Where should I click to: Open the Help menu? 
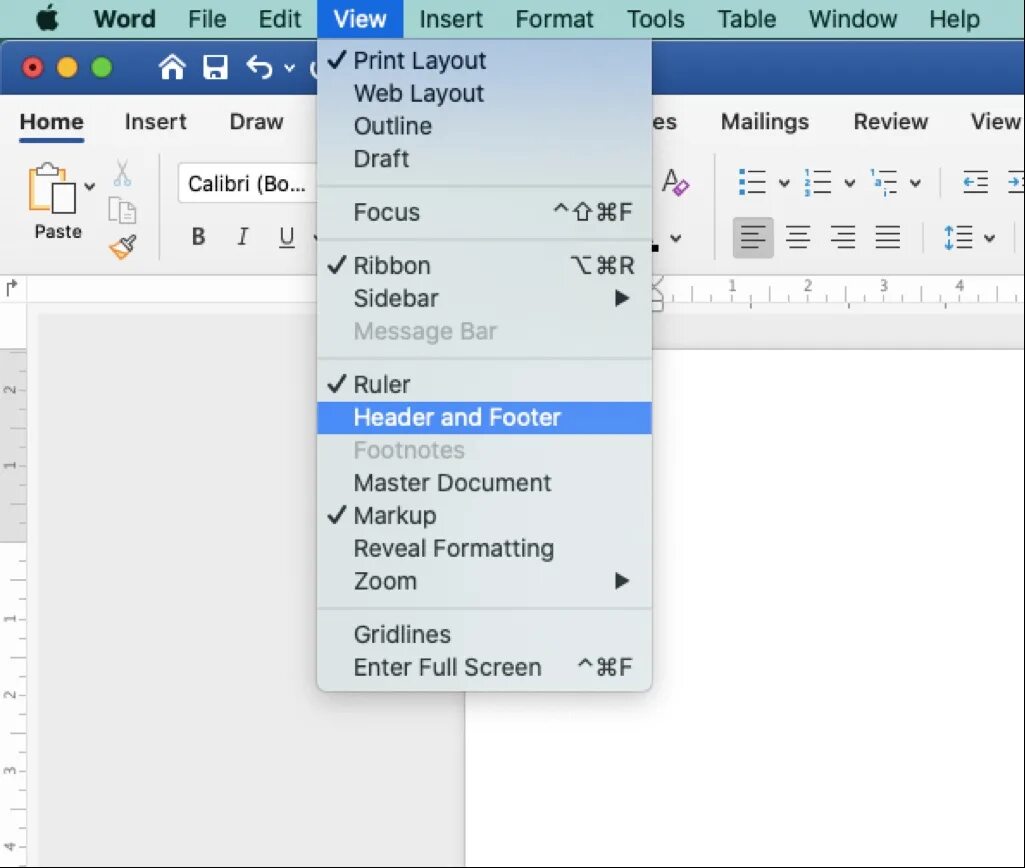click(x=954, y=19)
